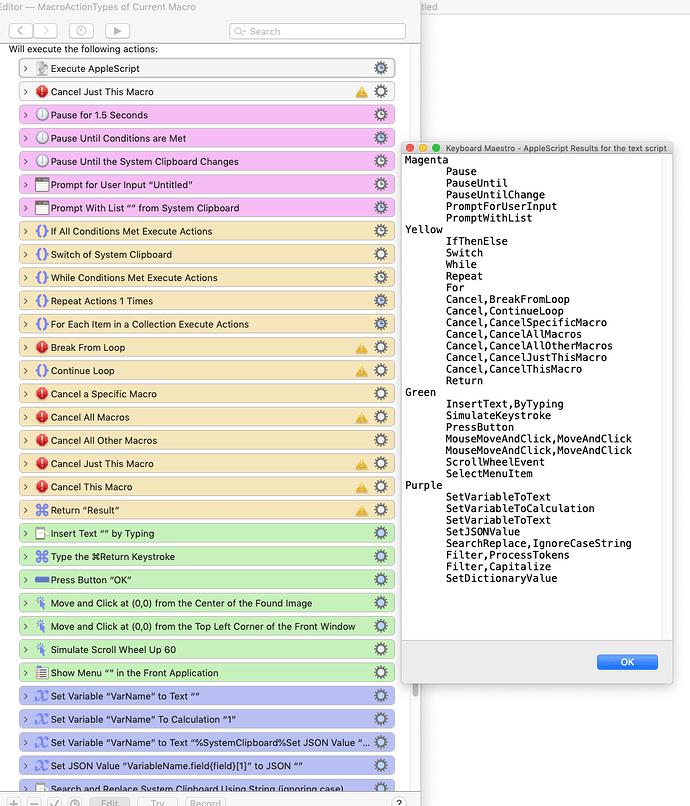
Task: Open gear menu for Set JSON Value action
Action: [380, 765]
